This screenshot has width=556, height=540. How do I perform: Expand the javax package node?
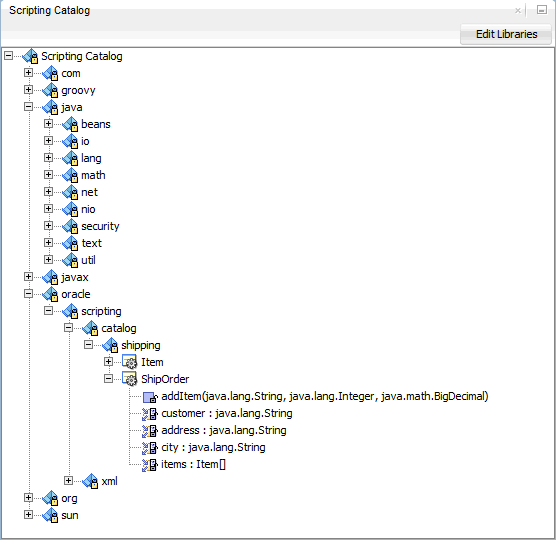tap(28, 277)
